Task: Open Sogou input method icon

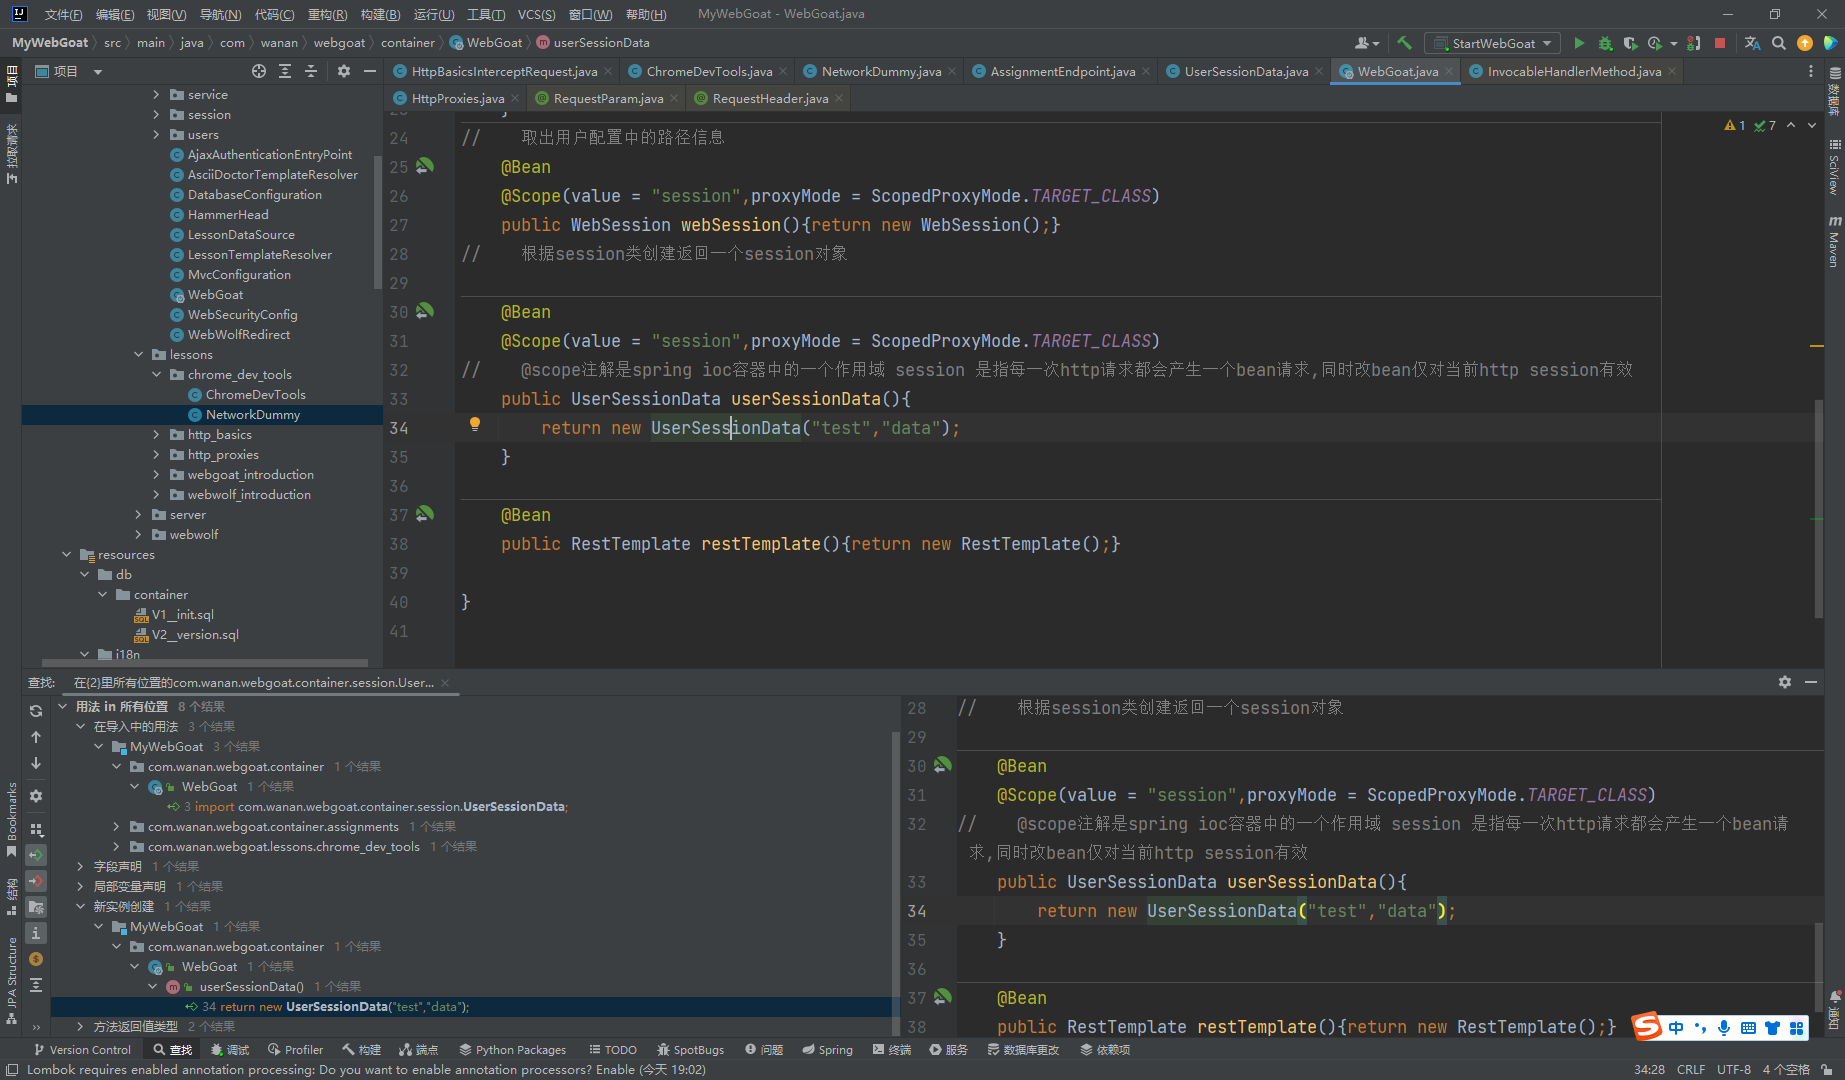Action: pos(1647,1027)
